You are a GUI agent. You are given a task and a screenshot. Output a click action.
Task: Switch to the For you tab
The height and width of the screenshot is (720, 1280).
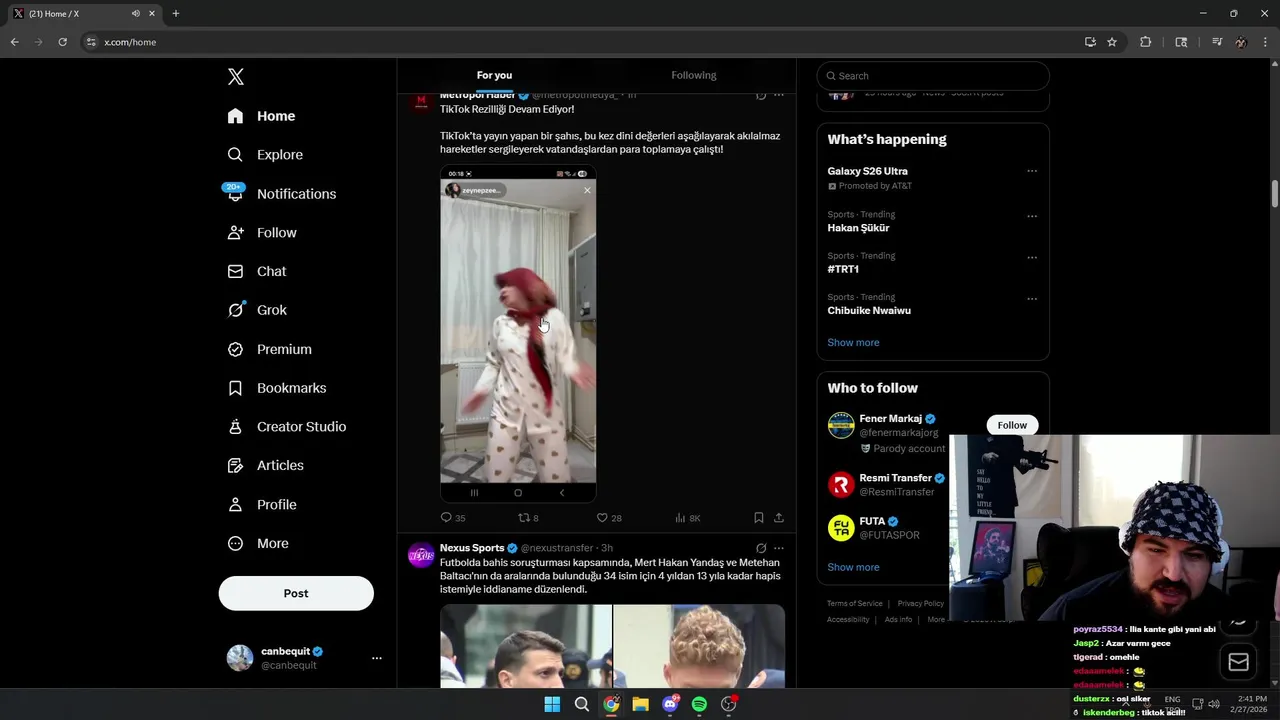pyautogui.click(x=494, y=75)
